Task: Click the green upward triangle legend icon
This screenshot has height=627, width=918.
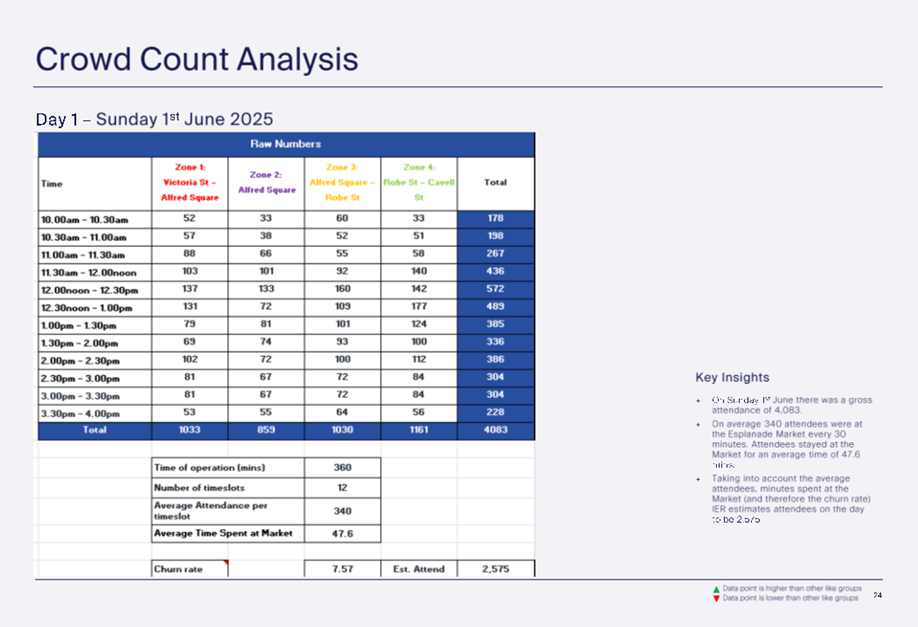Action: 715,590
